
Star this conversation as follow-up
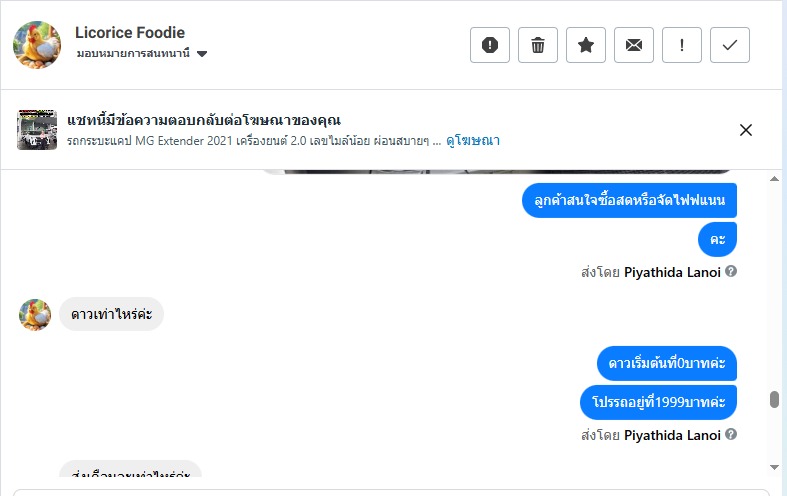click(586, 45)
